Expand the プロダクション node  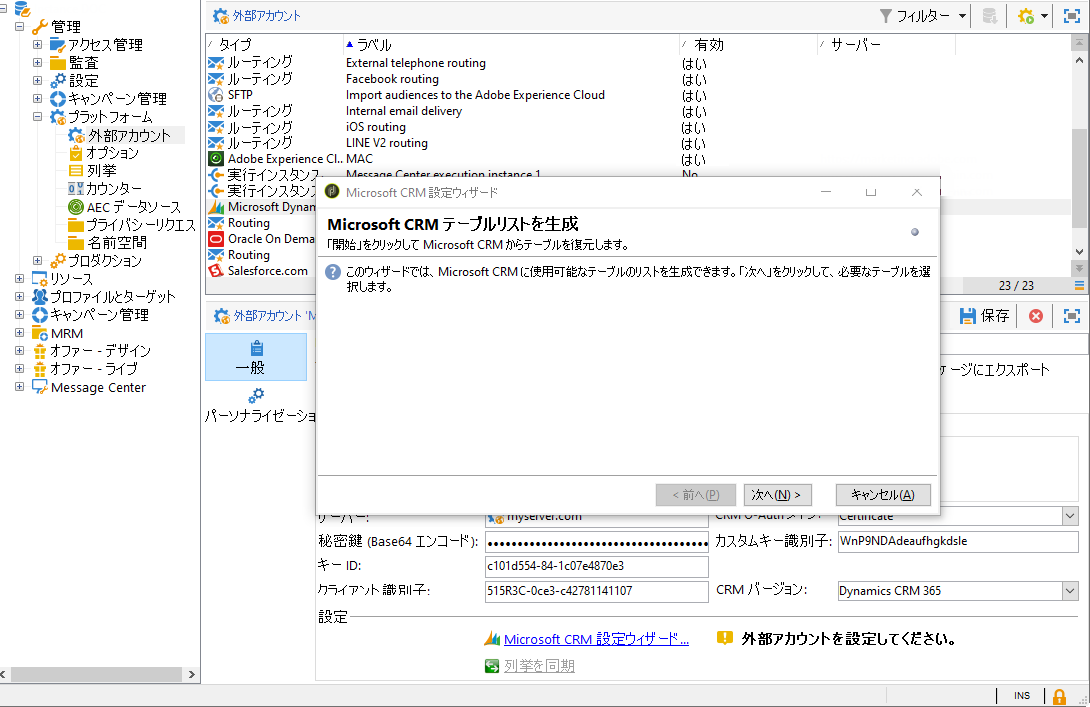[x=38, y=261]
